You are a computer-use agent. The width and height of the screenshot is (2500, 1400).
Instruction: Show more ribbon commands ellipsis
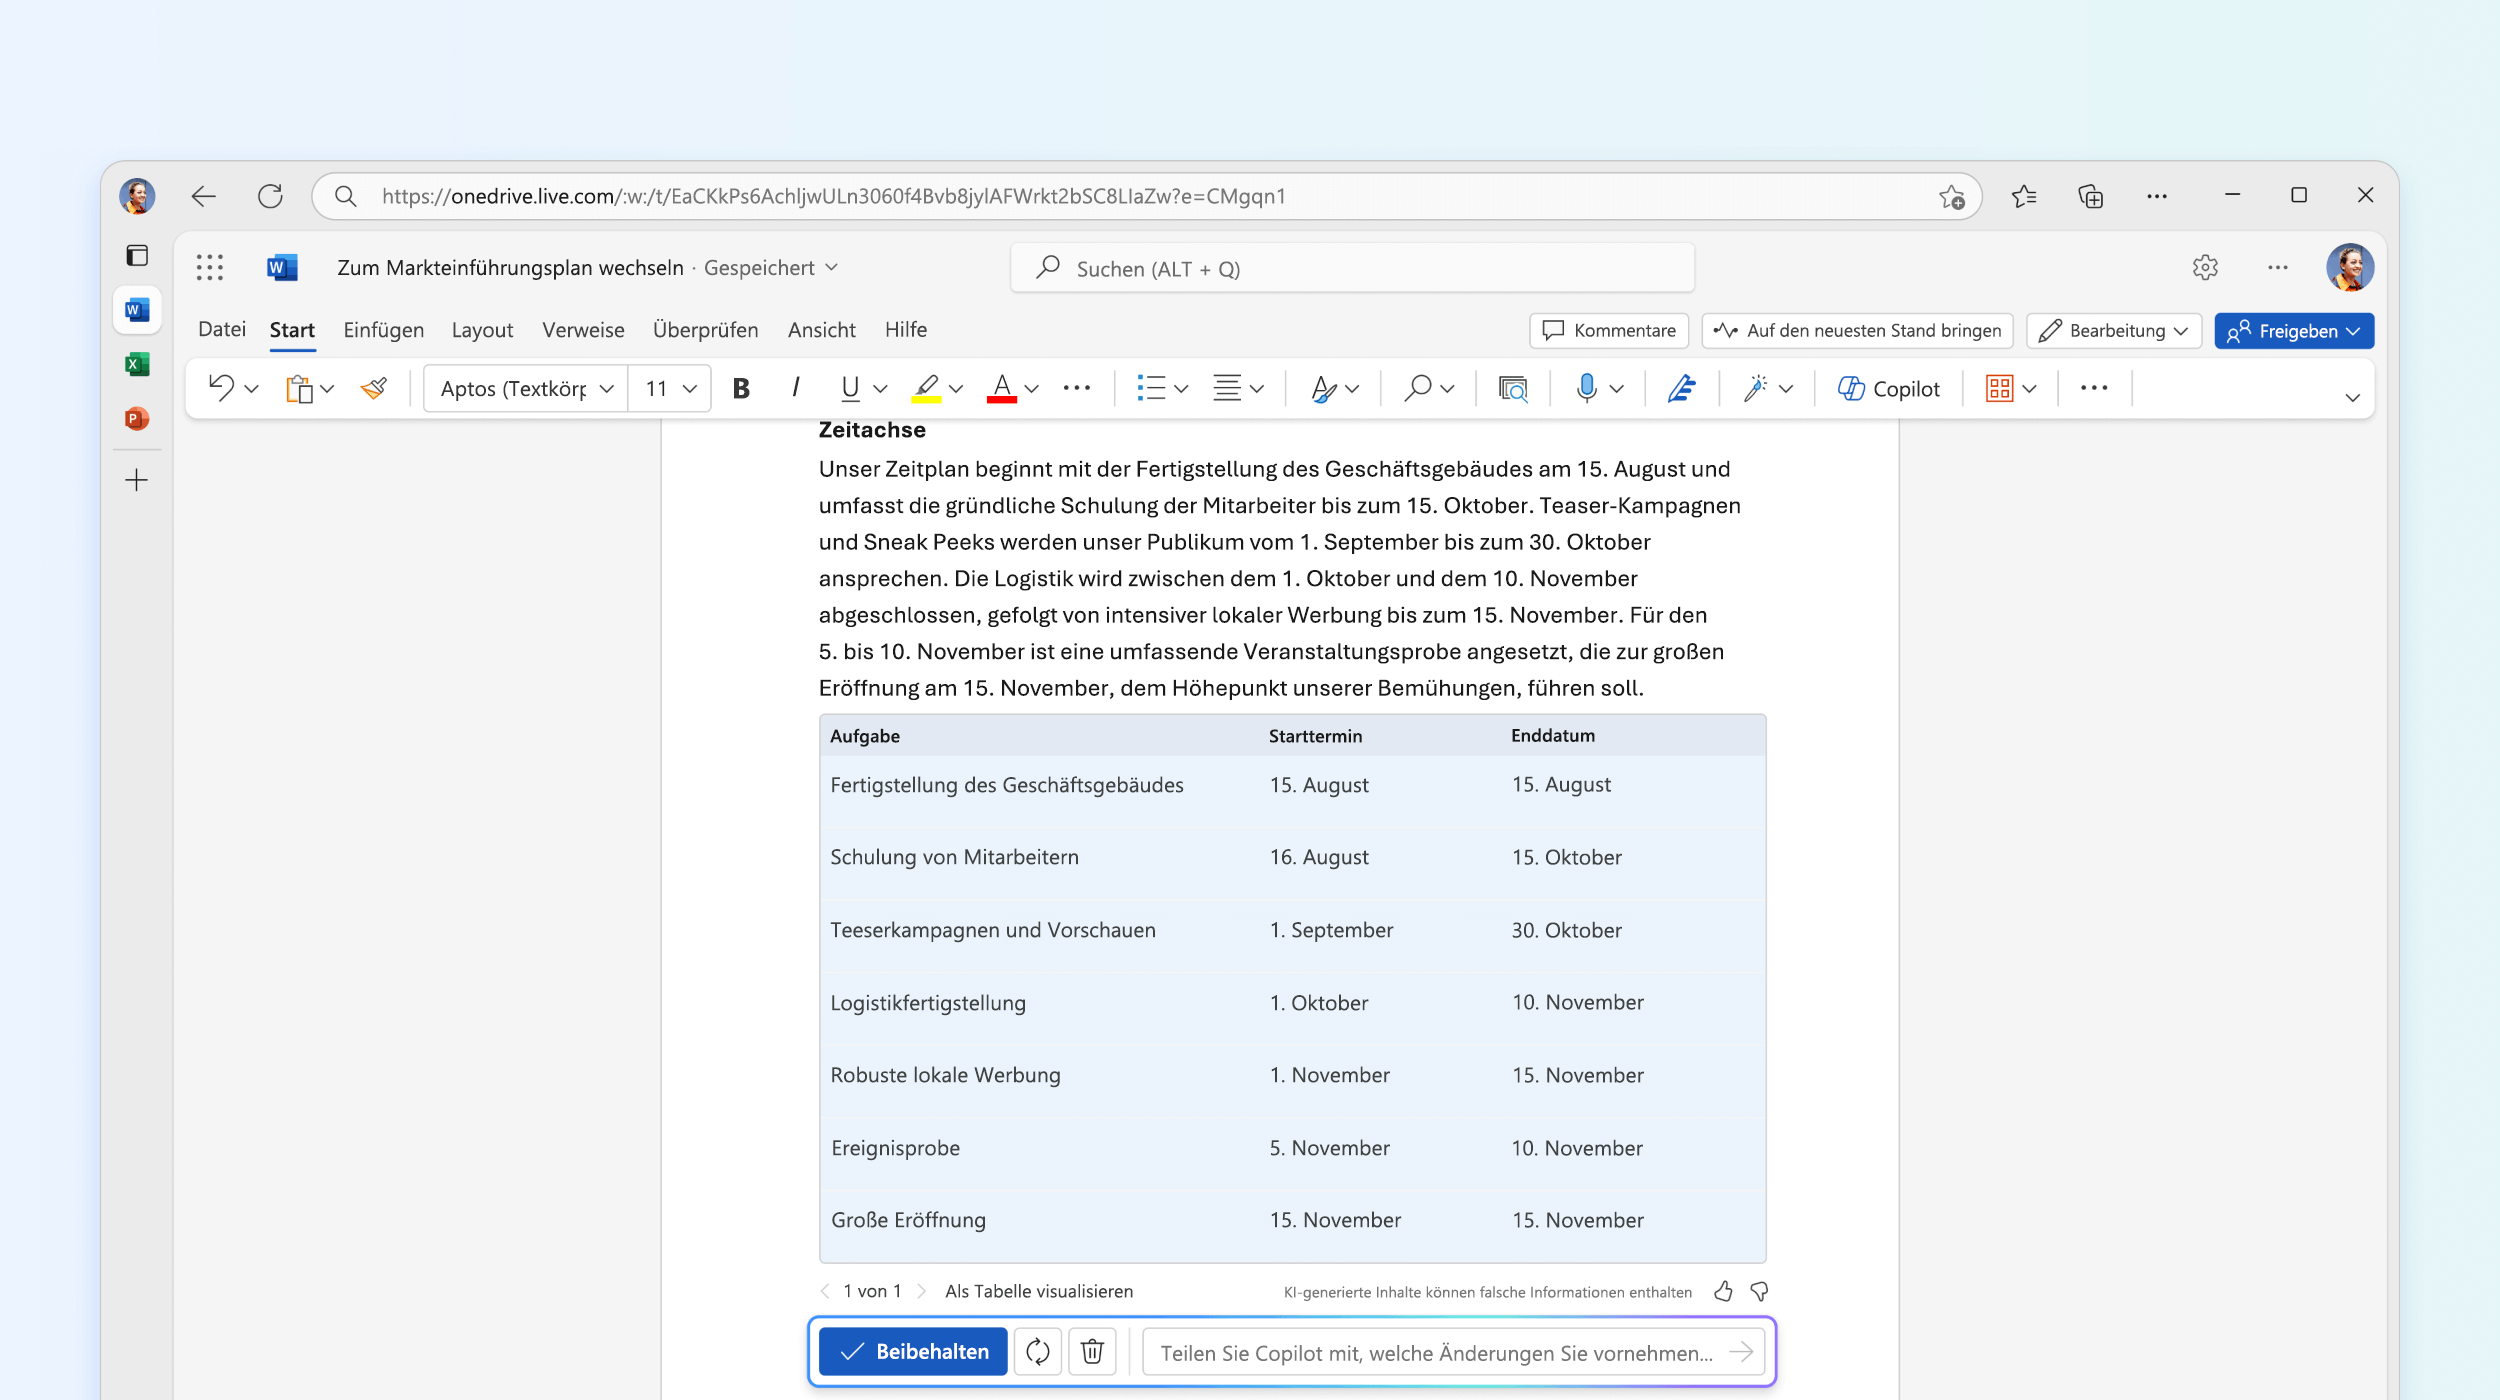point(2094,388)
